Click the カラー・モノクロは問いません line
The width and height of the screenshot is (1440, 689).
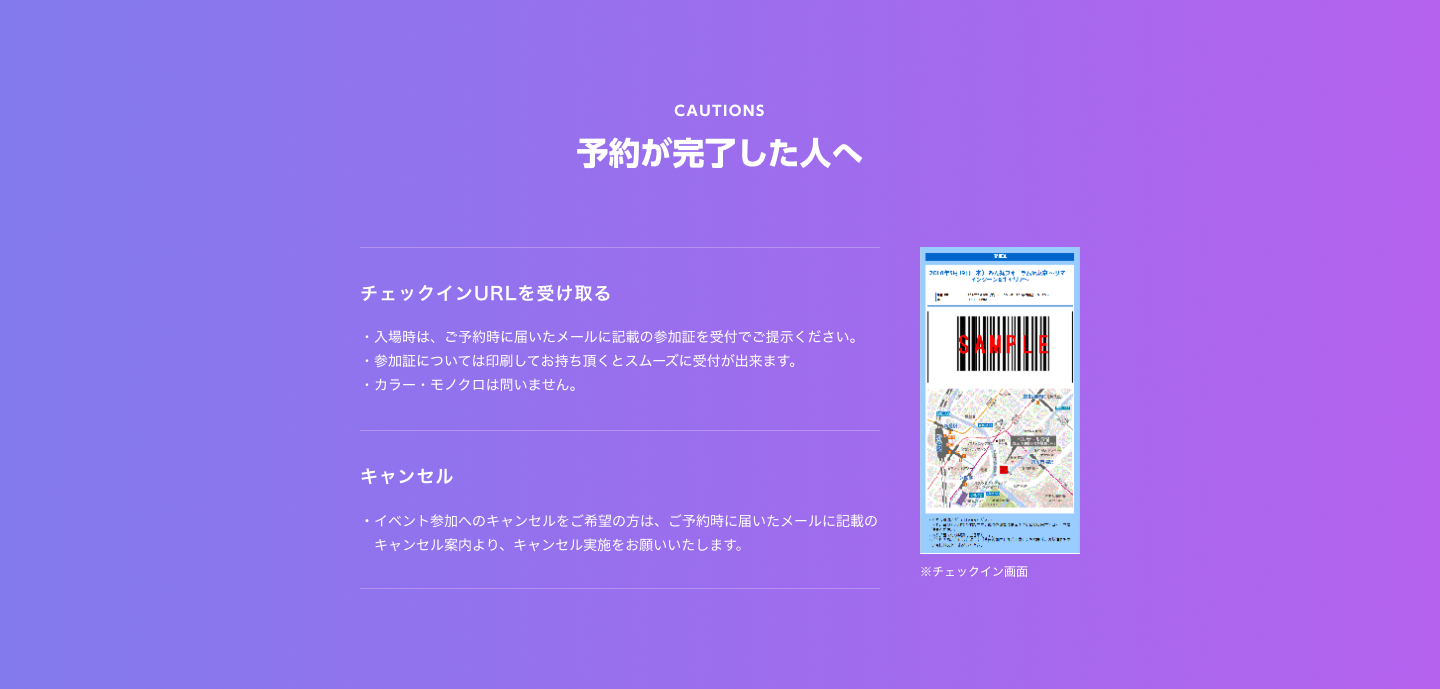(x=470, y=385)
